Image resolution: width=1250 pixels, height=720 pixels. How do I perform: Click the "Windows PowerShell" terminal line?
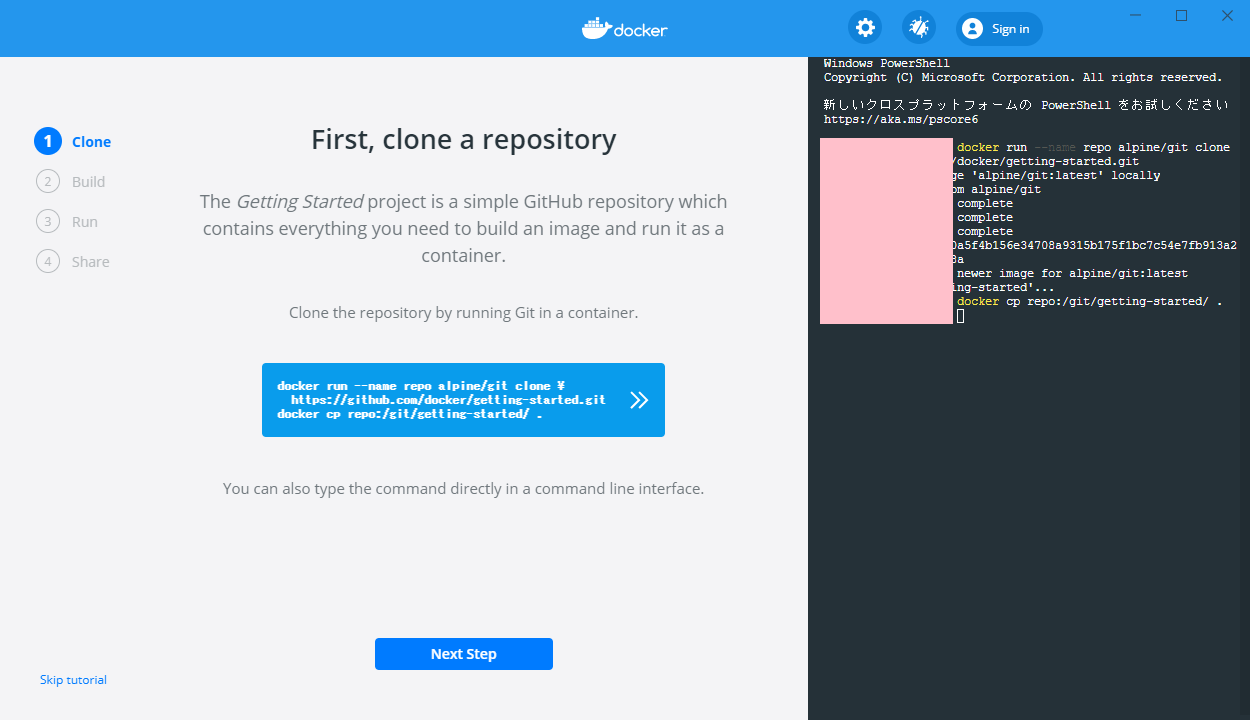[x=887, y=63]
